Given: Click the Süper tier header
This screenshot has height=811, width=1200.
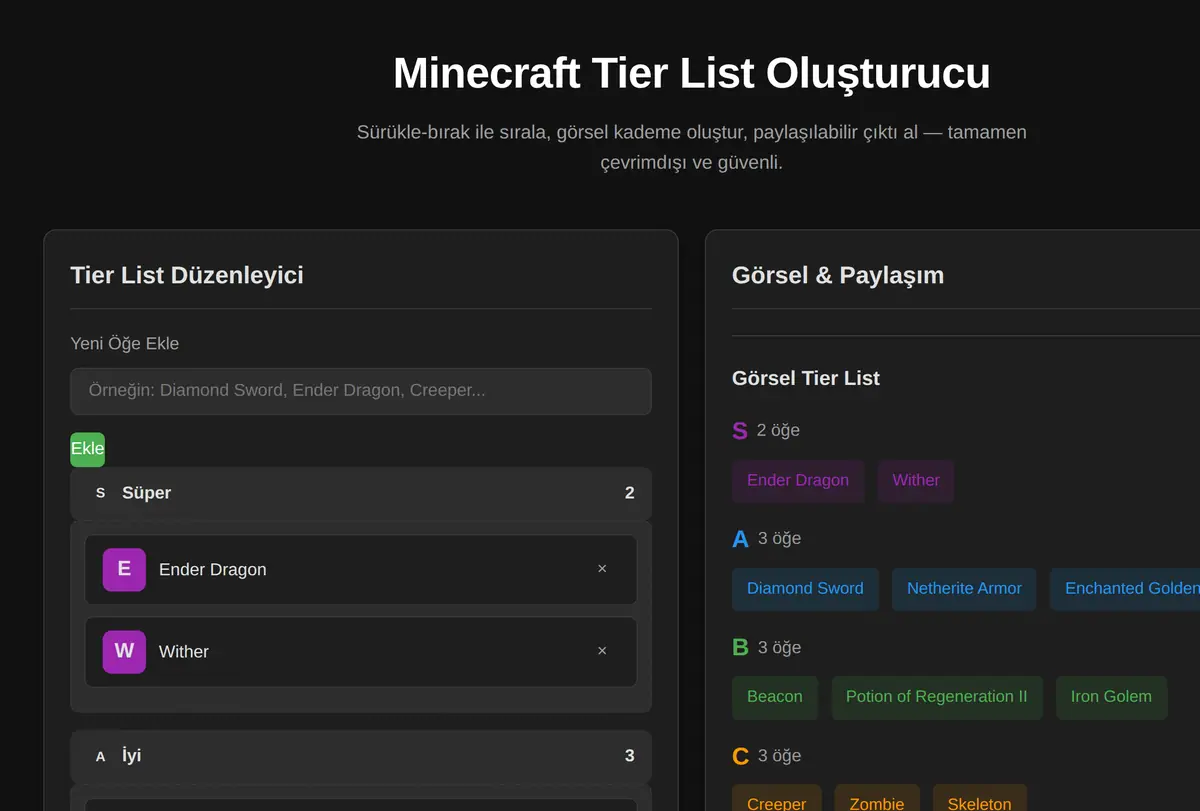Looking at the screenshot, I should pos(360,493).
